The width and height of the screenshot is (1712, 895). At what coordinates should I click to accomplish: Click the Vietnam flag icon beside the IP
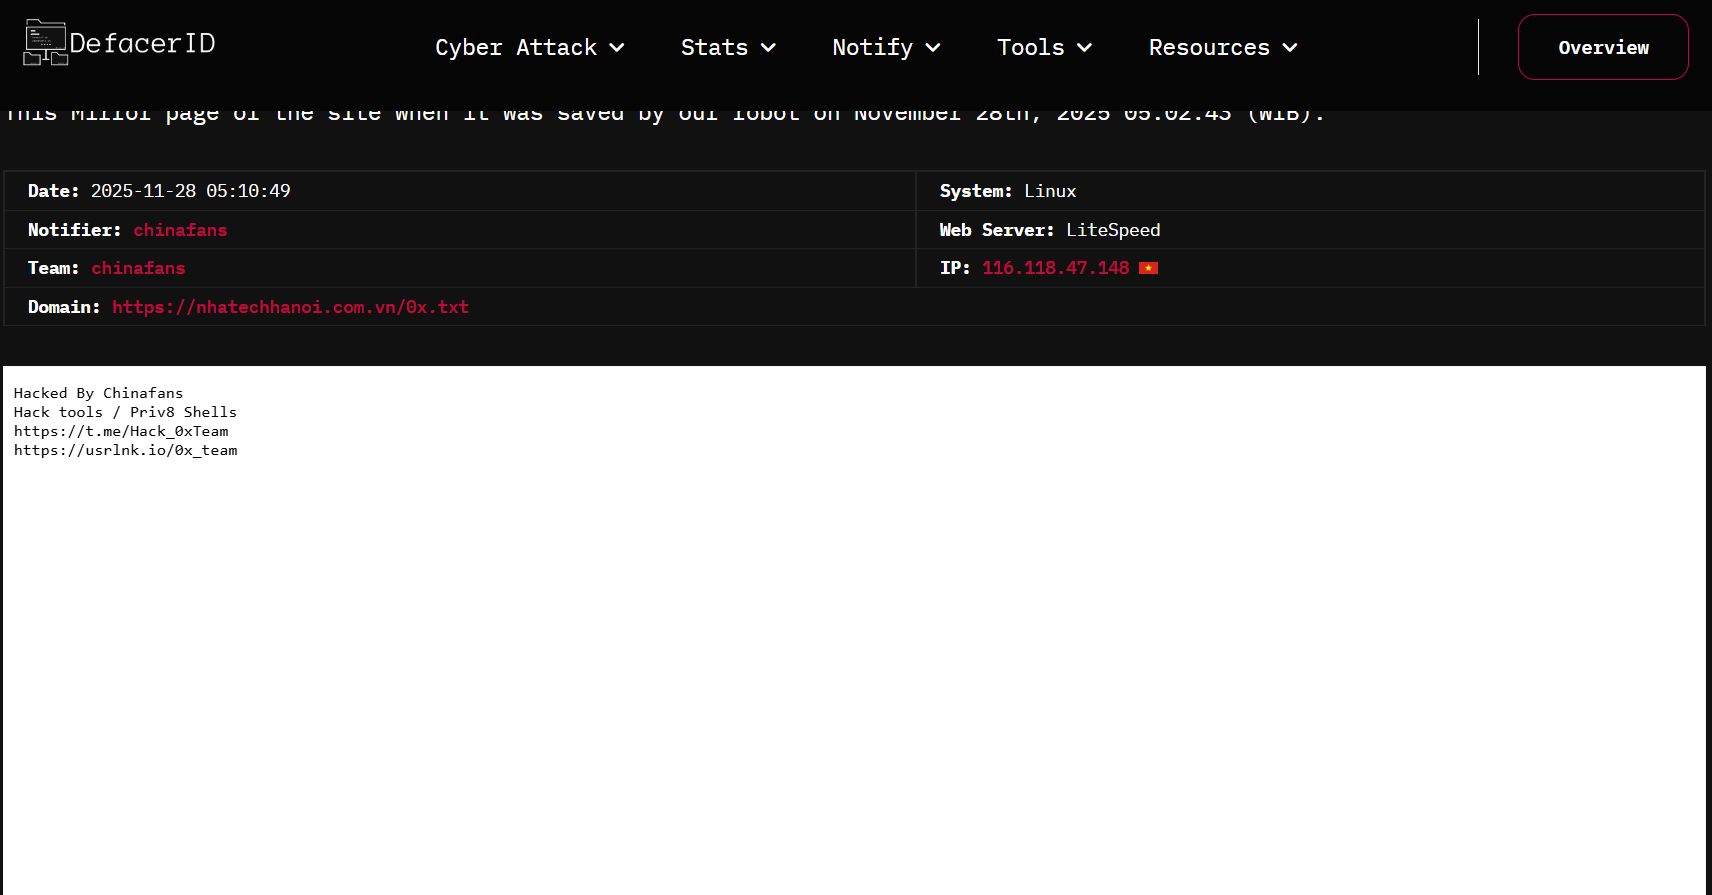(x=1148, y=268)
